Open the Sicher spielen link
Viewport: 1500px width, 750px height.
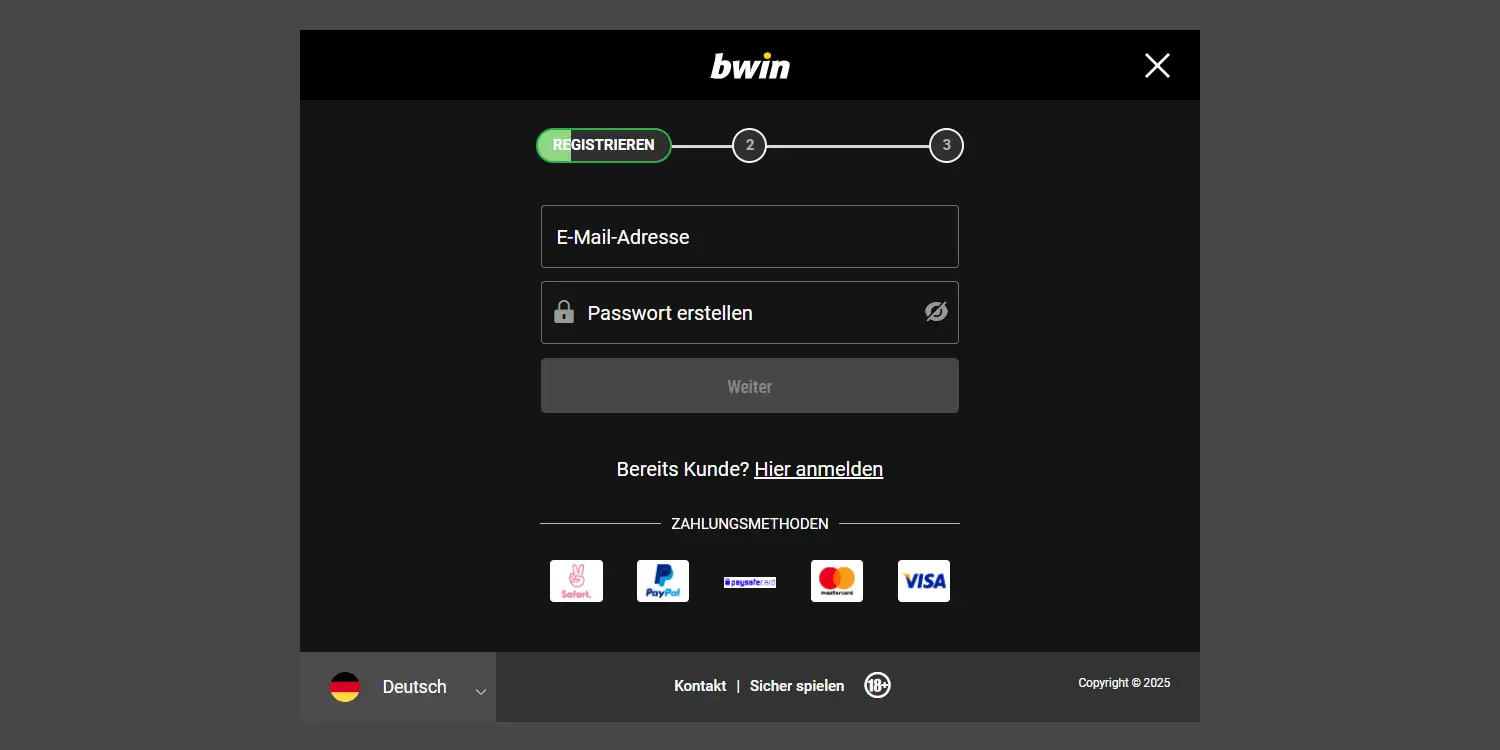797,686
